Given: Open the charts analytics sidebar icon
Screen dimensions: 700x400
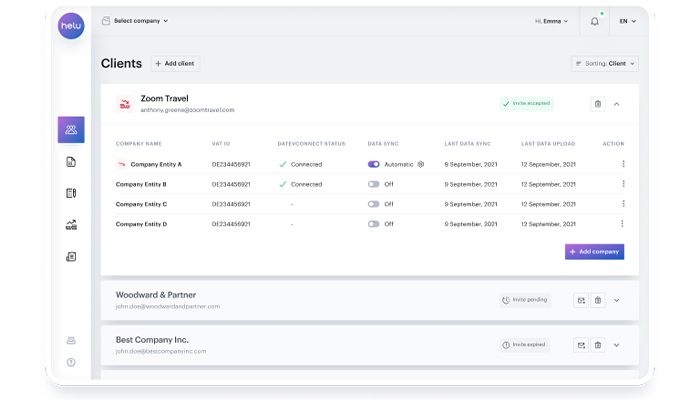Looking at the screenshot, I should [71, 225].
